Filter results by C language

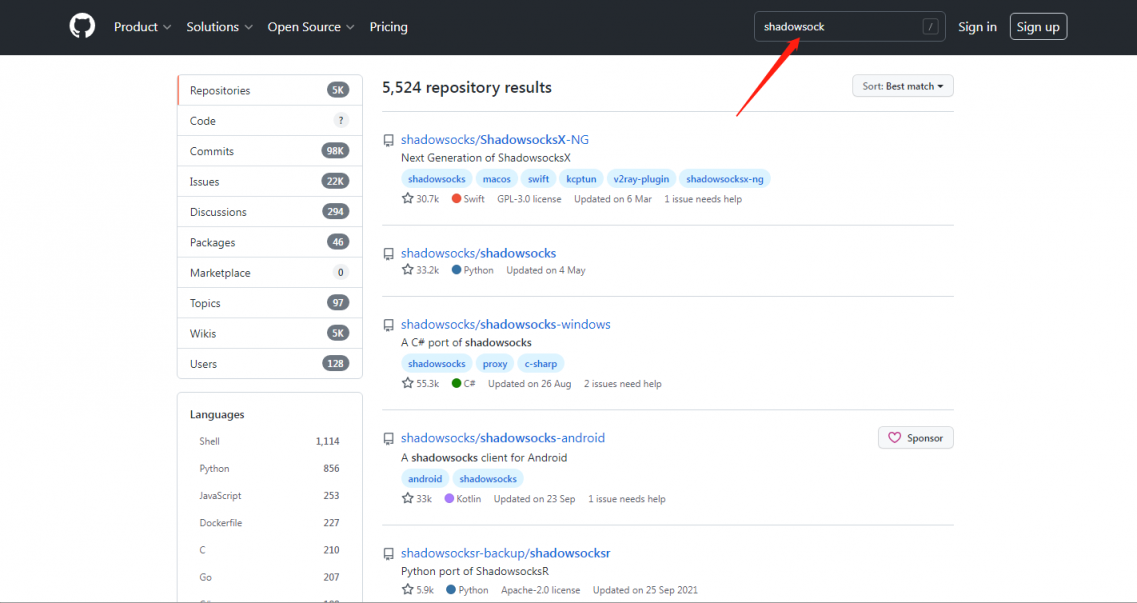pos(269,550)
